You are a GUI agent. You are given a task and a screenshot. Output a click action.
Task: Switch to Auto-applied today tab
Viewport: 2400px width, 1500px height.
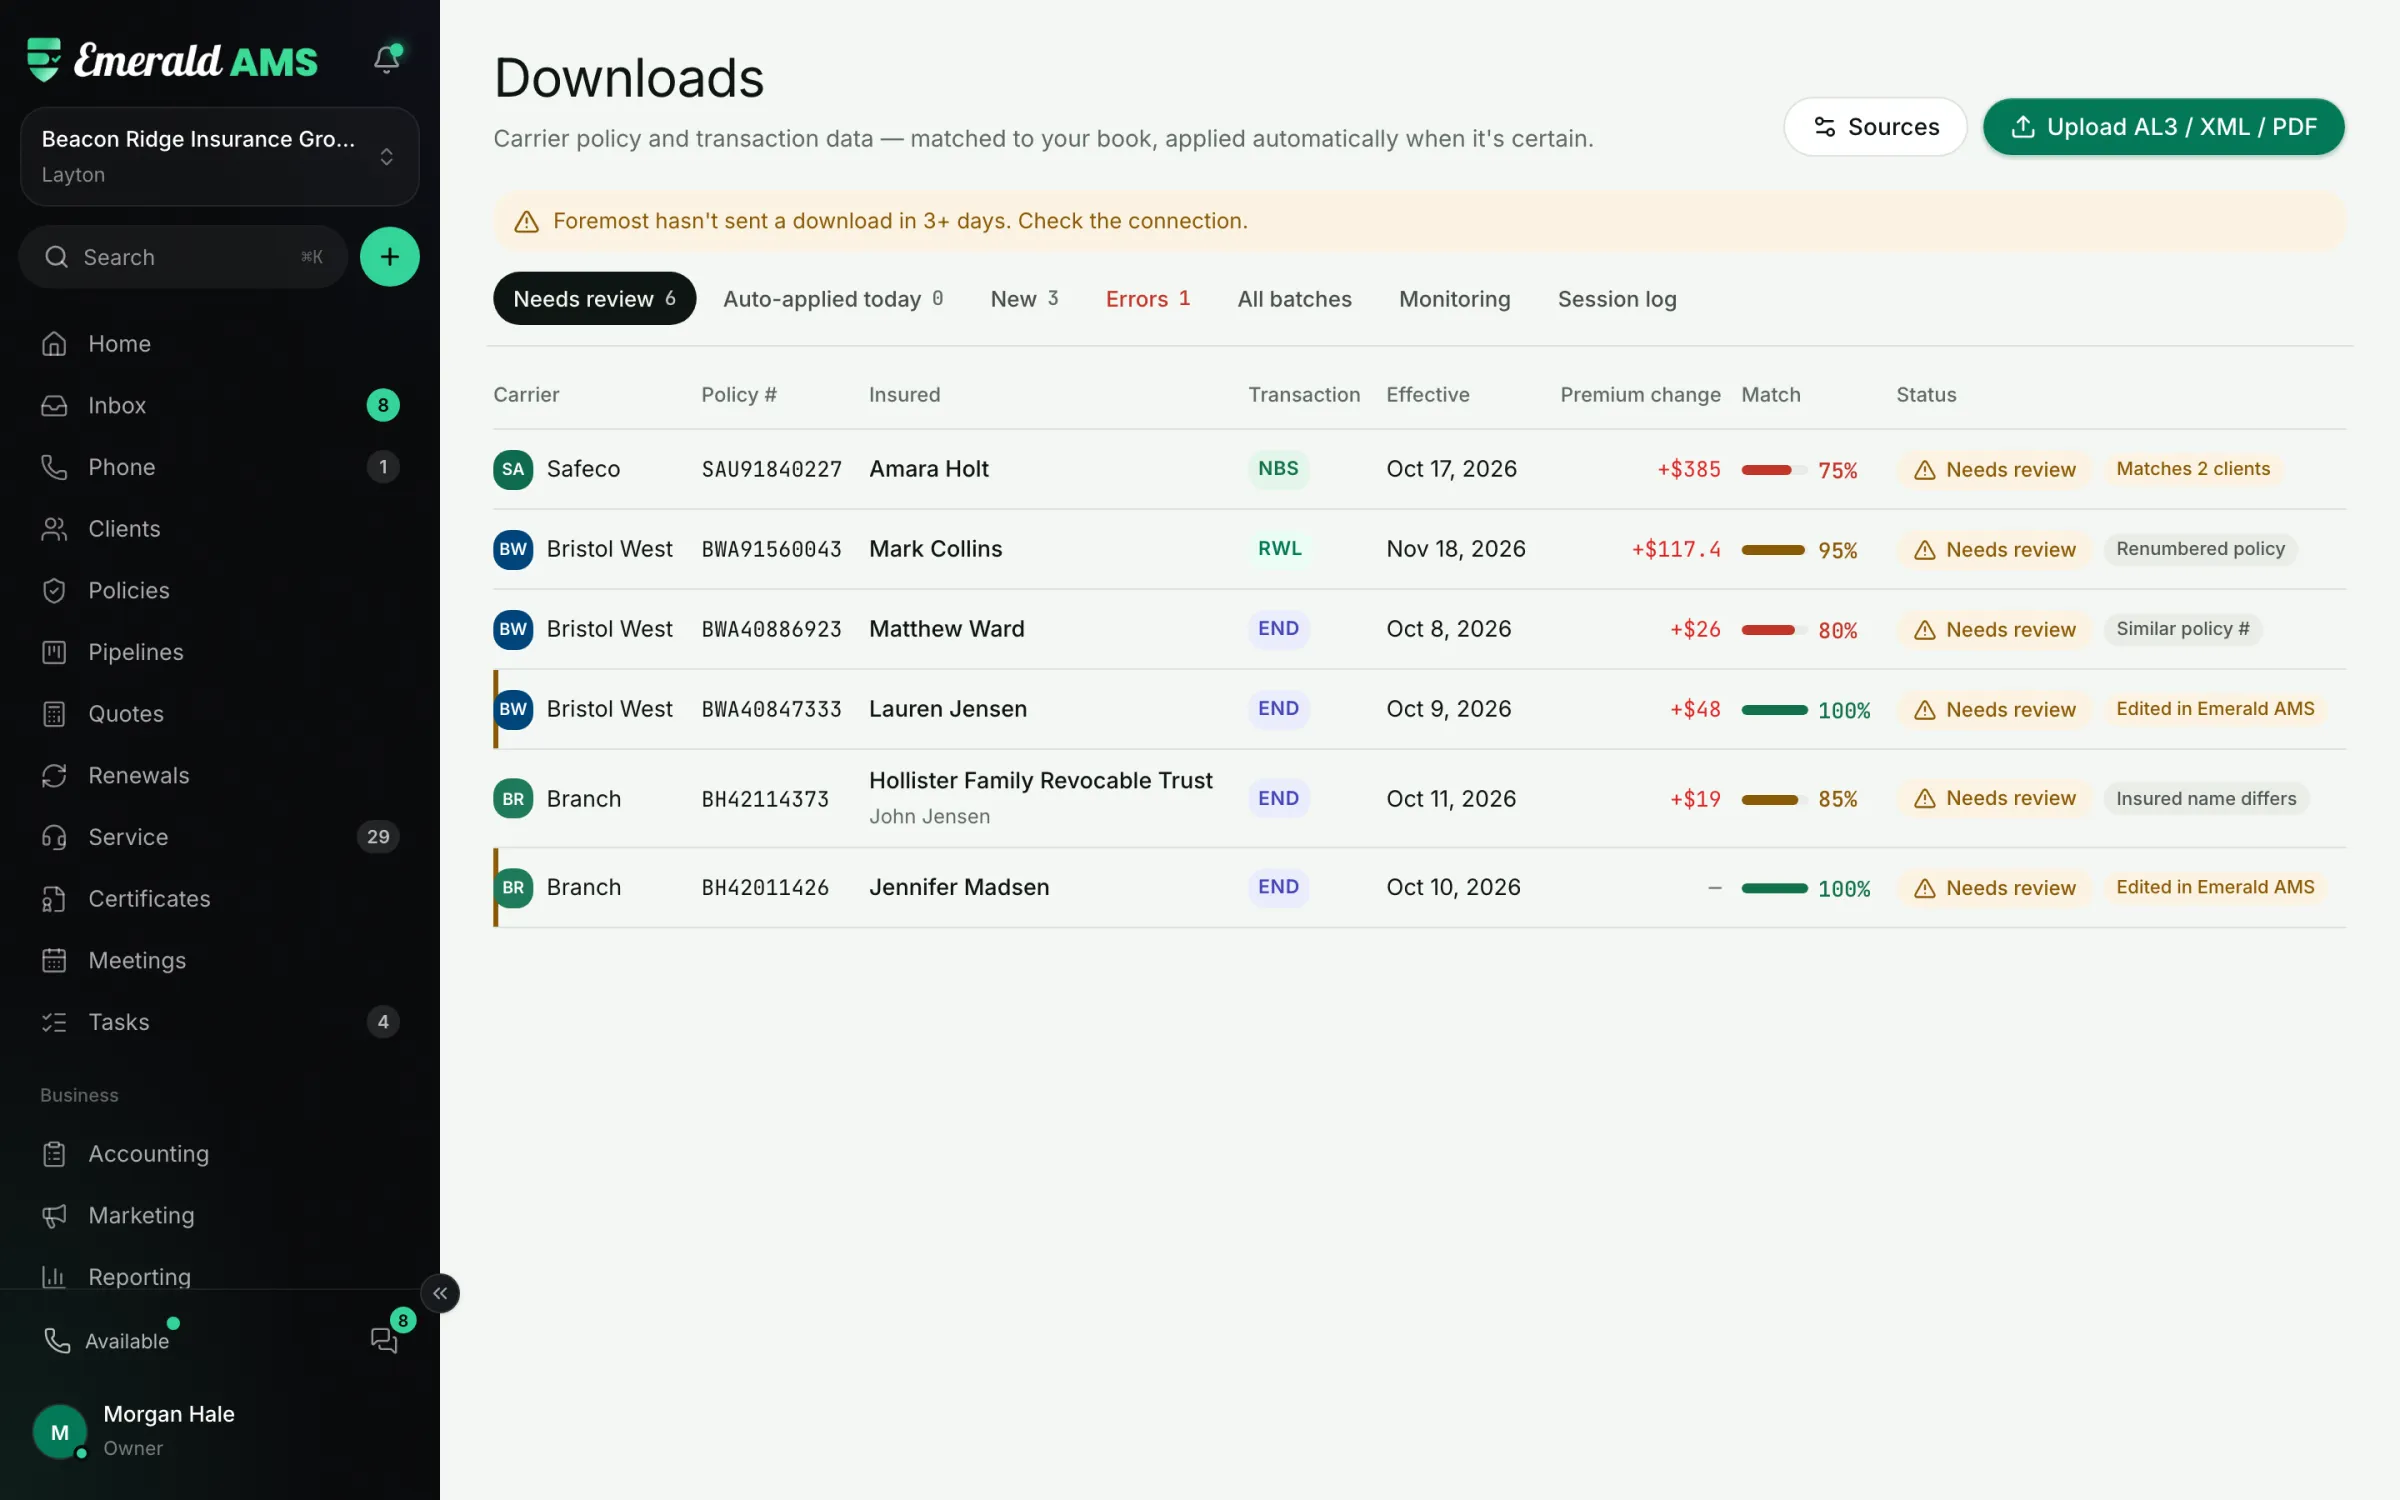point(833,298)
